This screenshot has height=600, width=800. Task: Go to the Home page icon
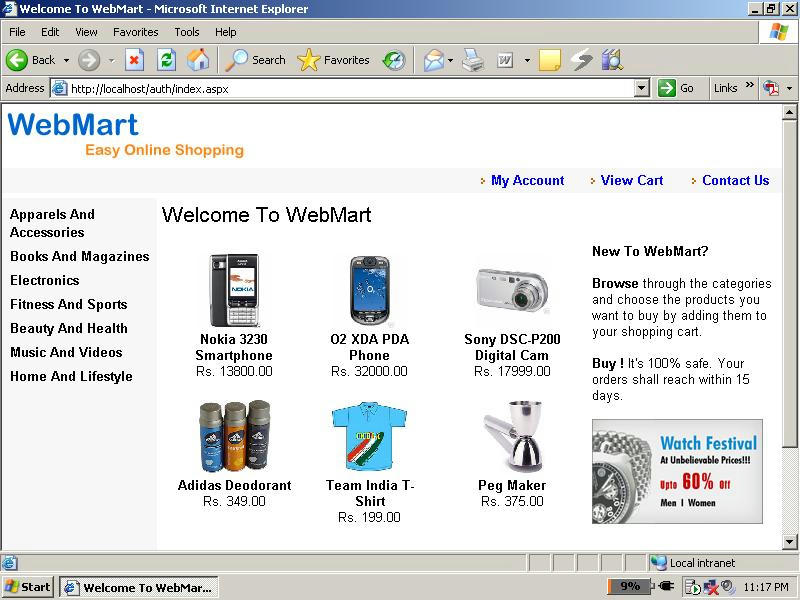tap(198, 60)
